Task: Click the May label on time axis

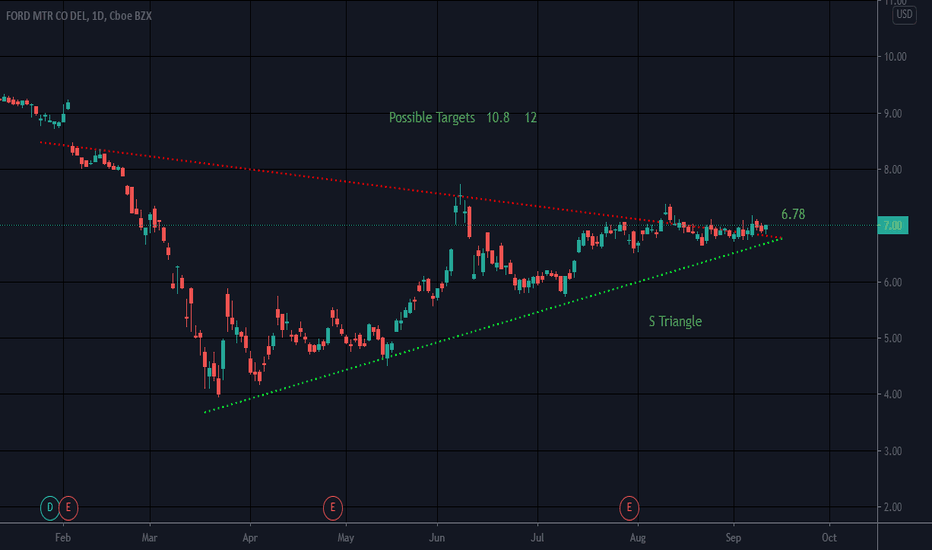Action: point(346,538)
